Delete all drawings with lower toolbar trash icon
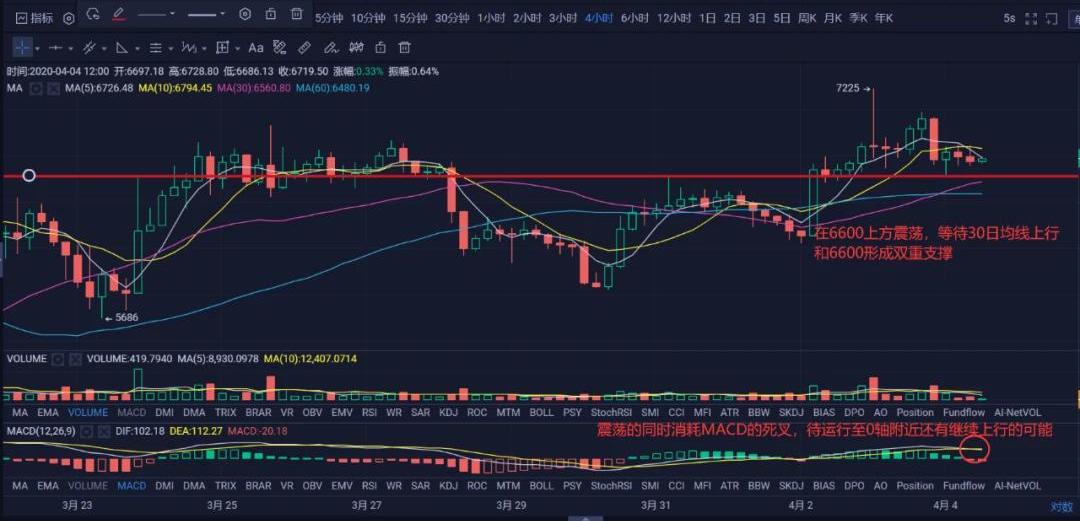The height and width of the screenshot is (521, 1080). pyautogui.click(x=404, y=47)
